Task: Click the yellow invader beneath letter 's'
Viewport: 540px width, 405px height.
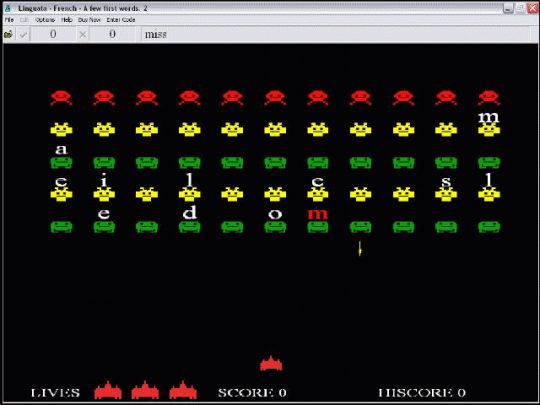Action: [446, 195]
